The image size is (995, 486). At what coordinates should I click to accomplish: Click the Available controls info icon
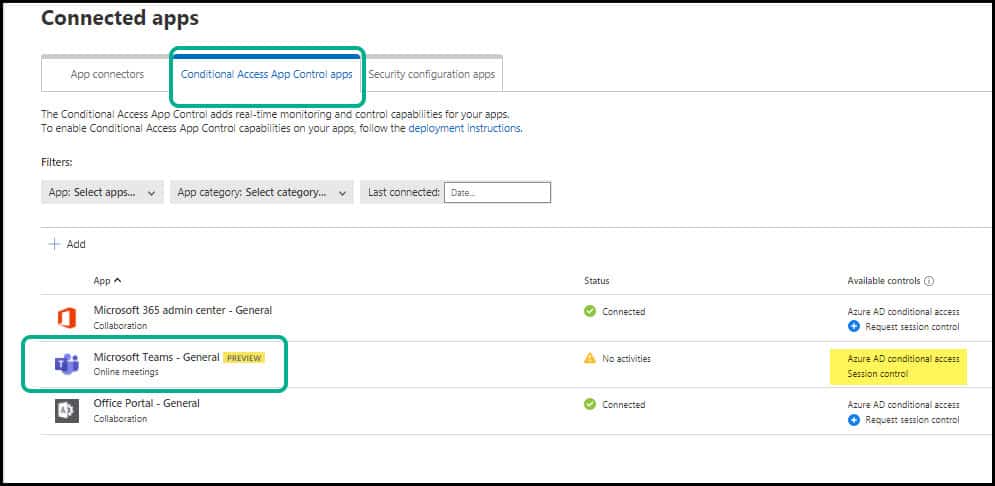[929, 280]
